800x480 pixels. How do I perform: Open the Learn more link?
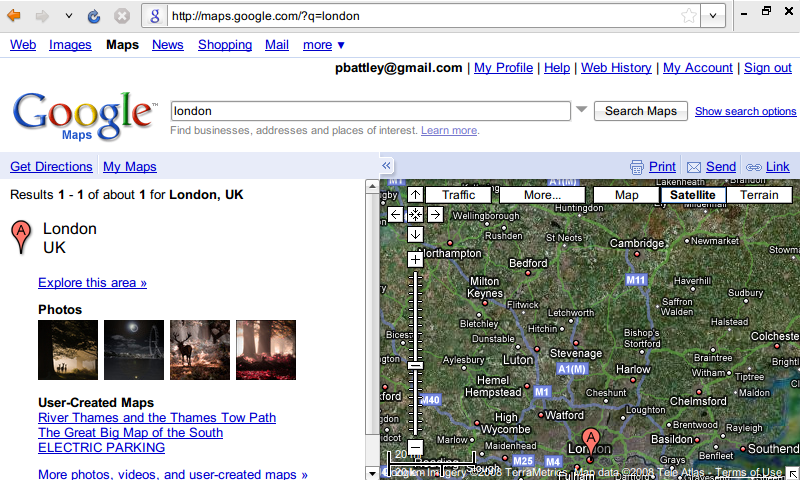pyautogui.click(x=448, y=131)
